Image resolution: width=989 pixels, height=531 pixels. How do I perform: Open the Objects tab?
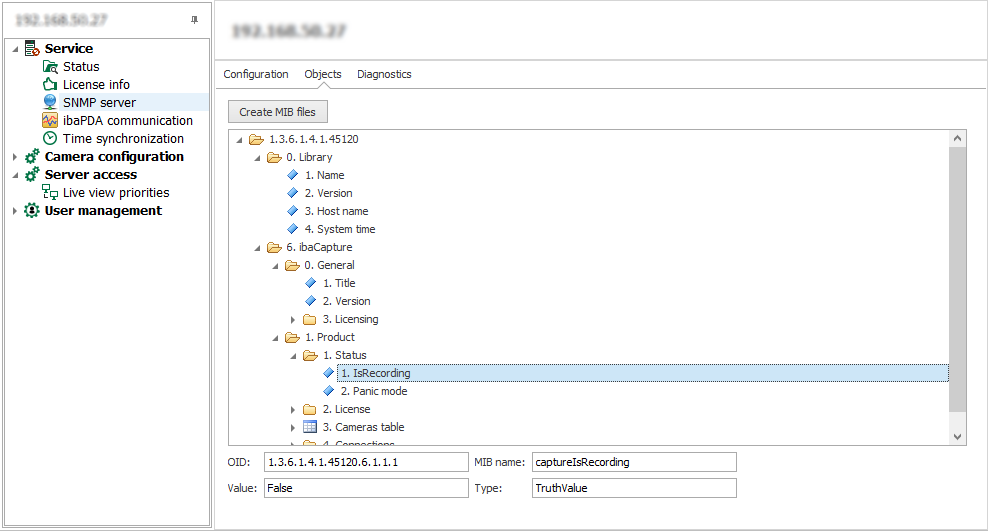click(322, 74)
